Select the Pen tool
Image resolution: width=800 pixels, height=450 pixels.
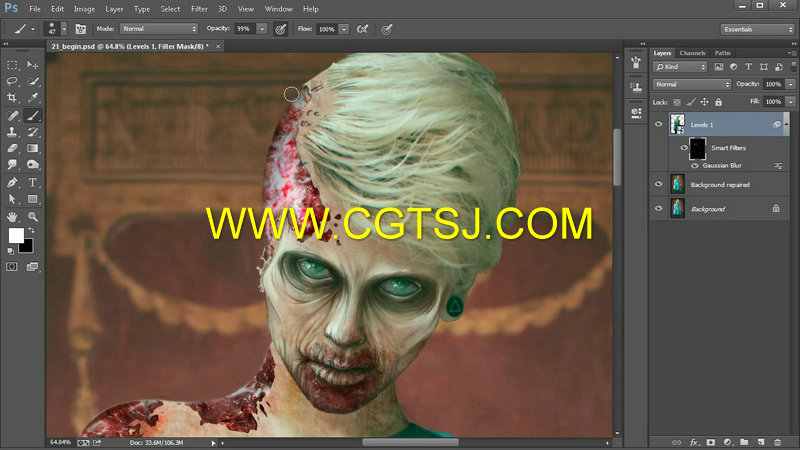click(12, 182)
